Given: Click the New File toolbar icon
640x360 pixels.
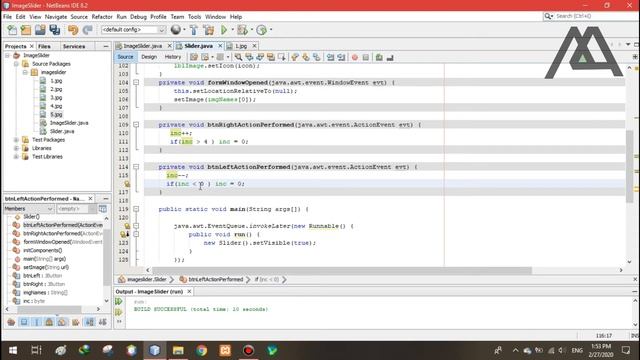Looking at the screenshot, I should [12, 30].
